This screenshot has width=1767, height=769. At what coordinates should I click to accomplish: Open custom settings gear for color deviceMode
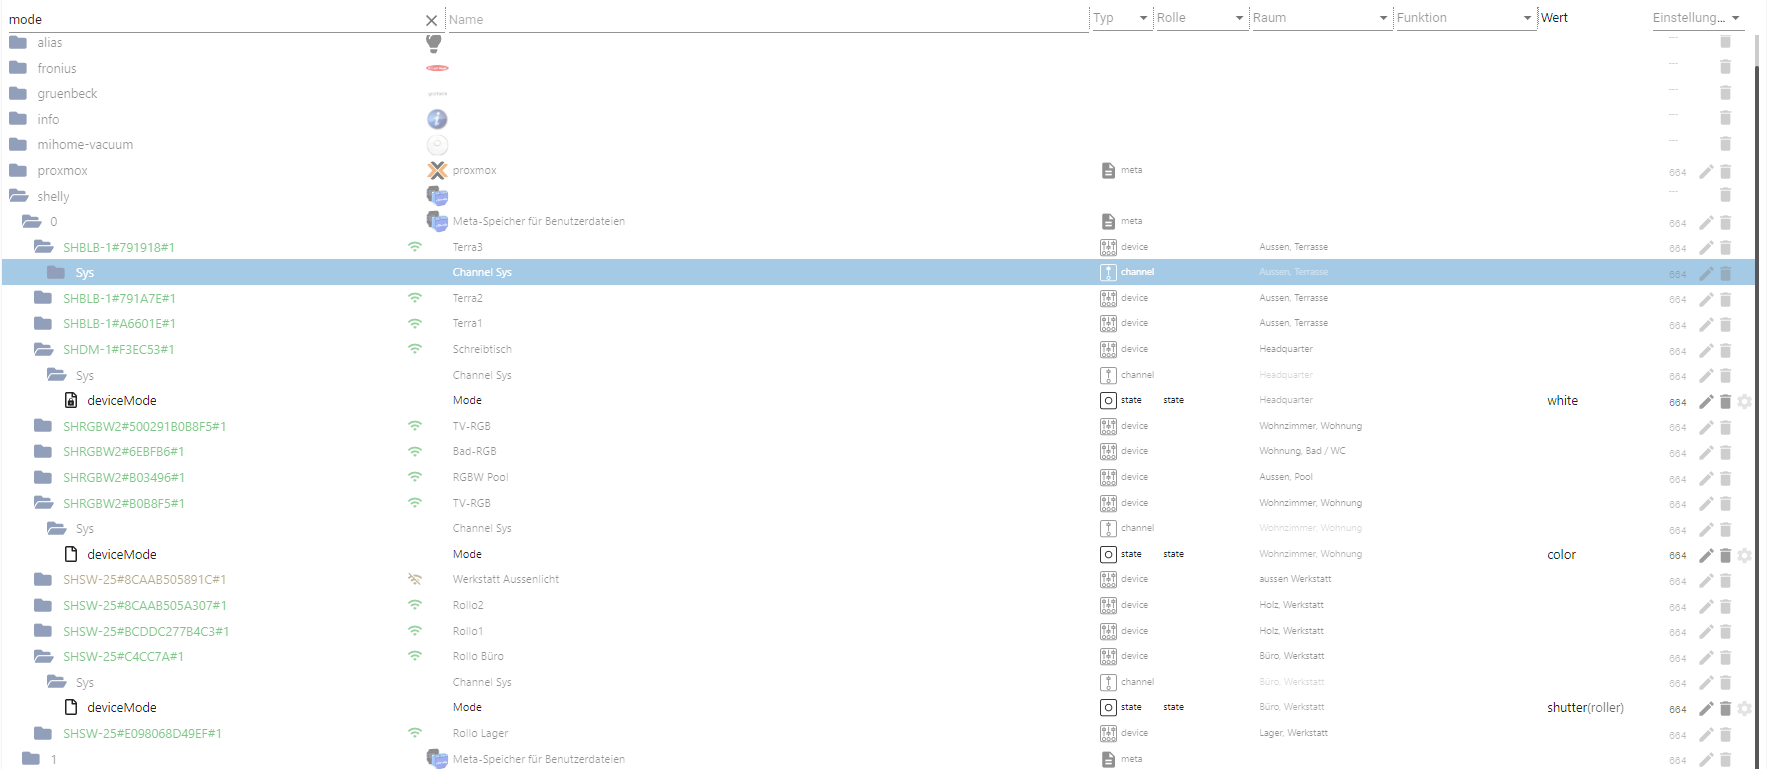[1744, 556]
